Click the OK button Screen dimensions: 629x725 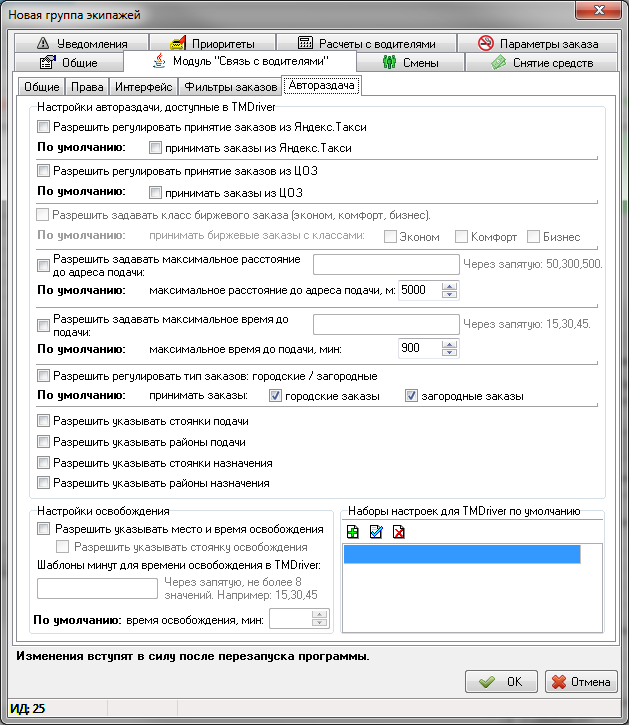[x=500, y=682]
